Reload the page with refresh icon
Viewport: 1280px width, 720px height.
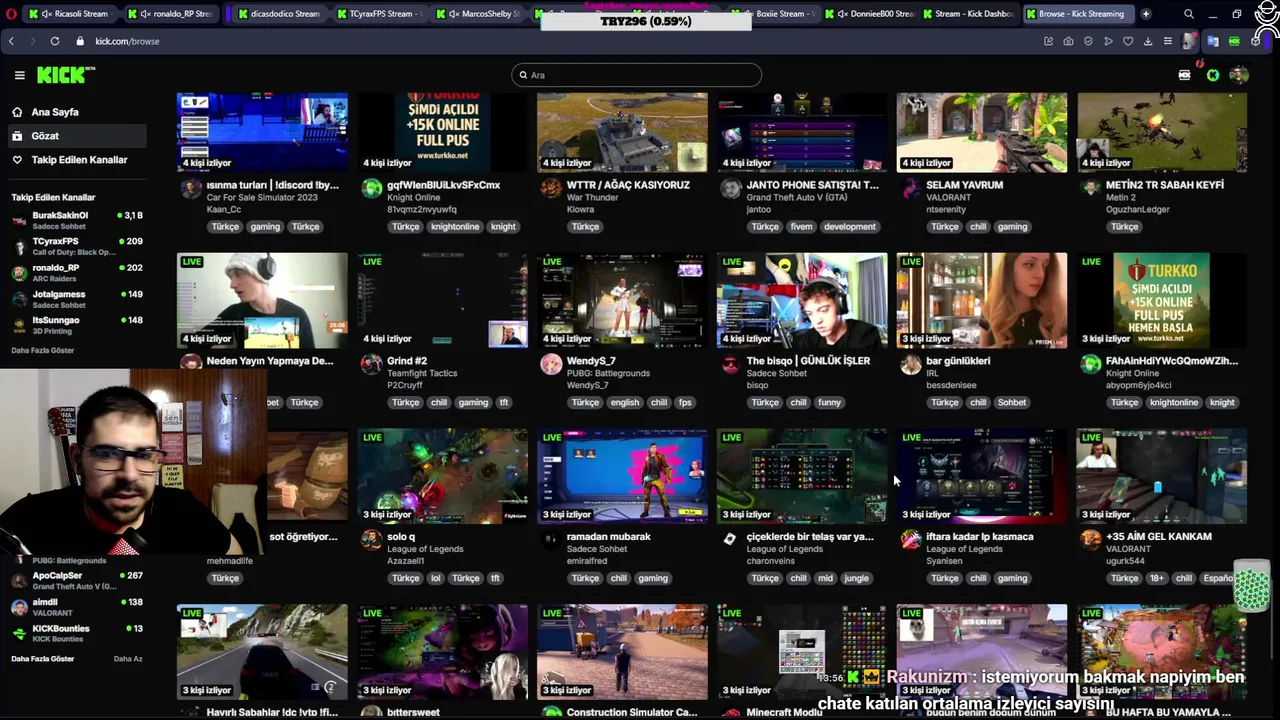54,41
